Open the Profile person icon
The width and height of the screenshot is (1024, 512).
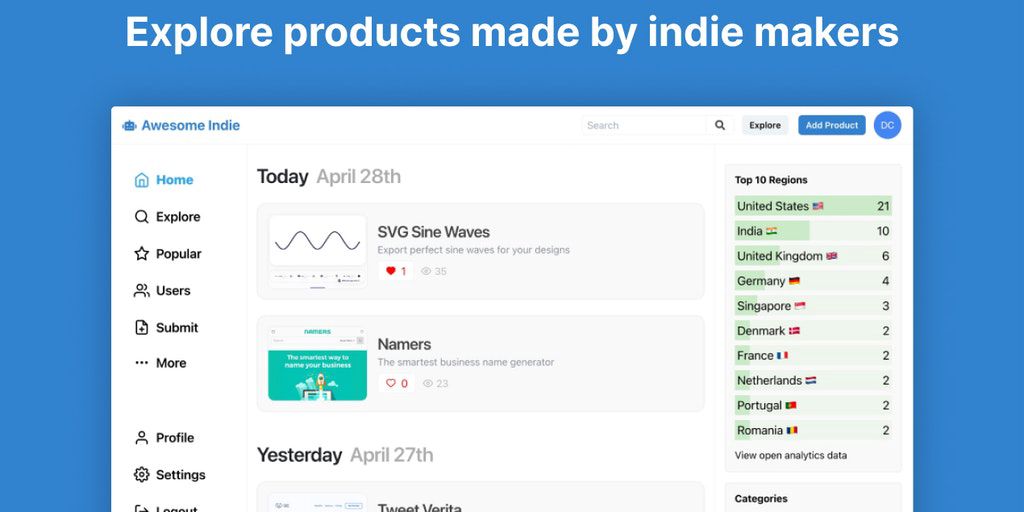(x=142, y=438)
